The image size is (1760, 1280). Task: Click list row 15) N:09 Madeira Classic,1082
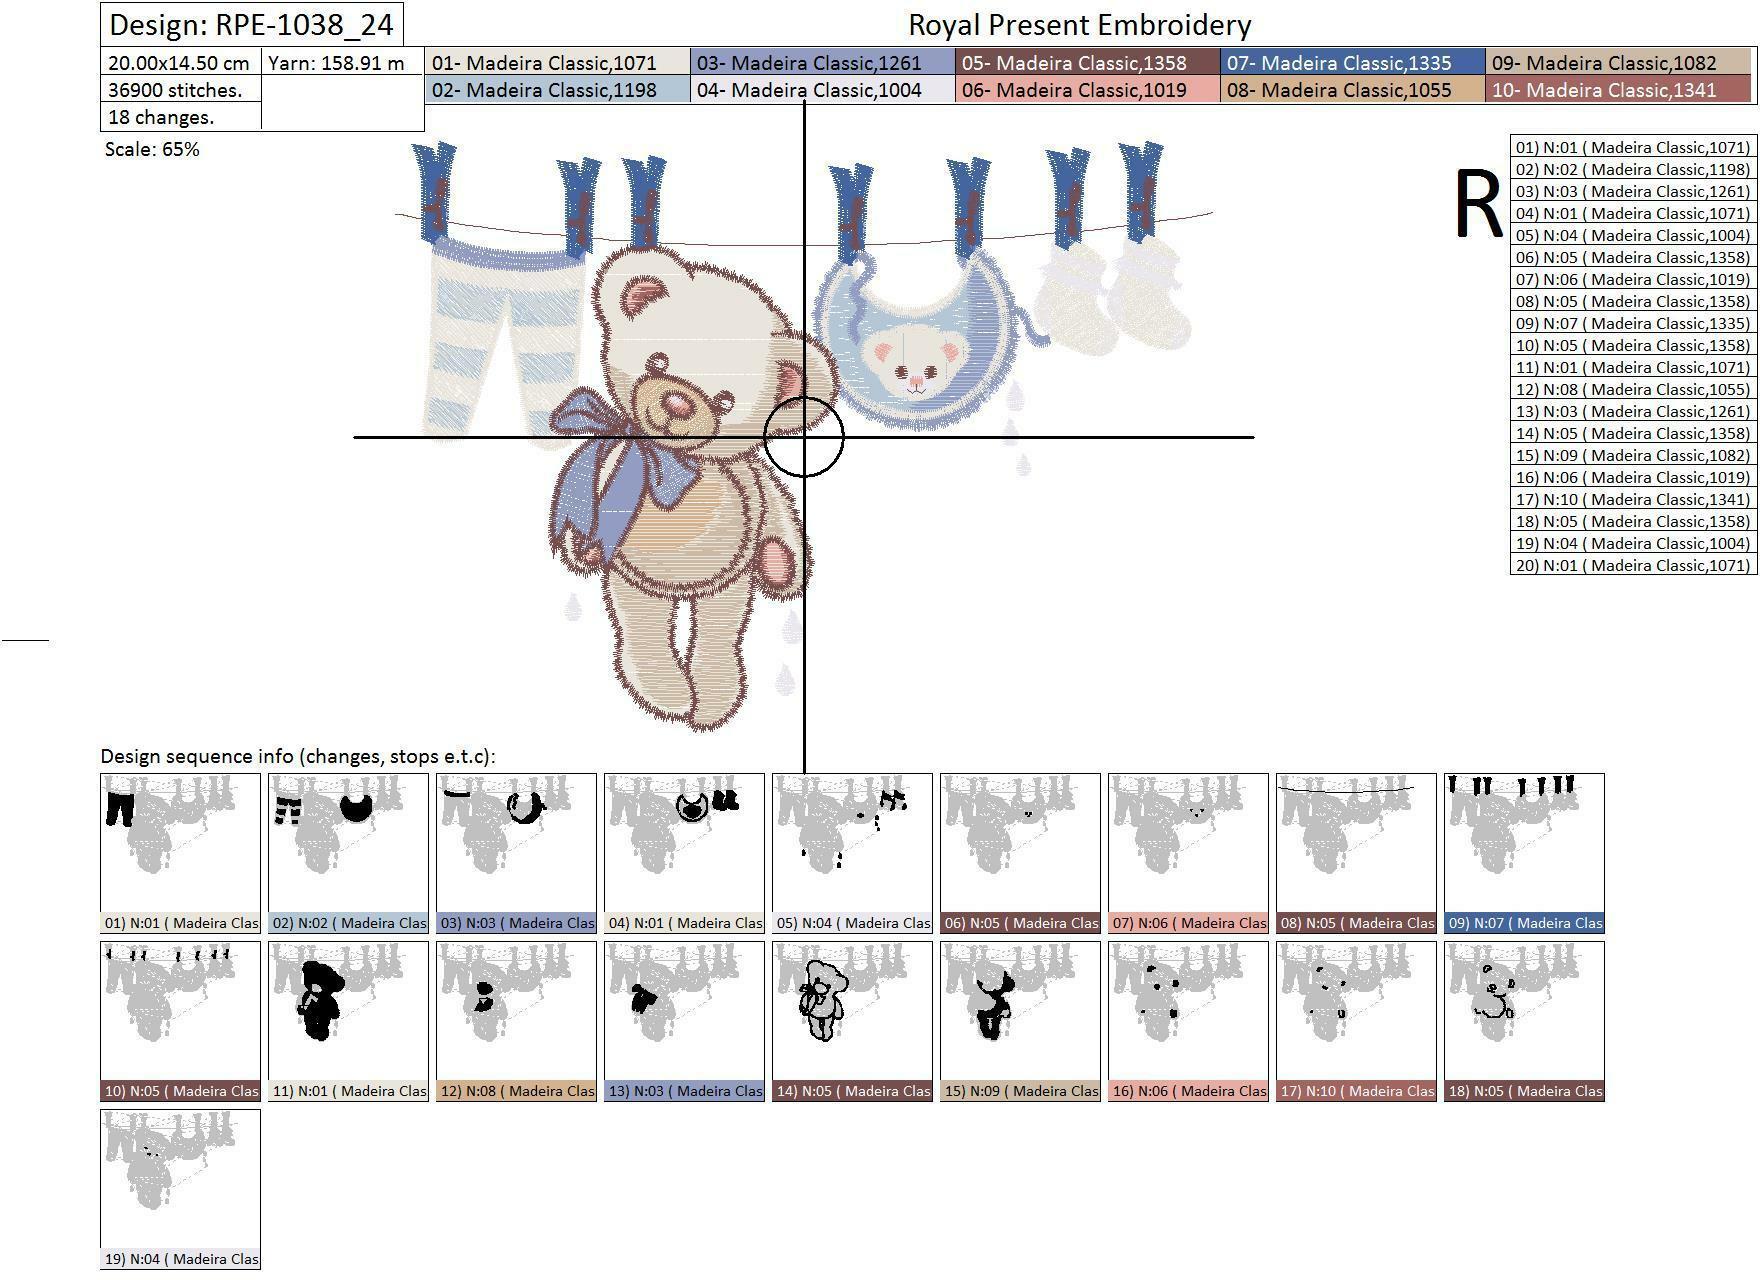1633,455
